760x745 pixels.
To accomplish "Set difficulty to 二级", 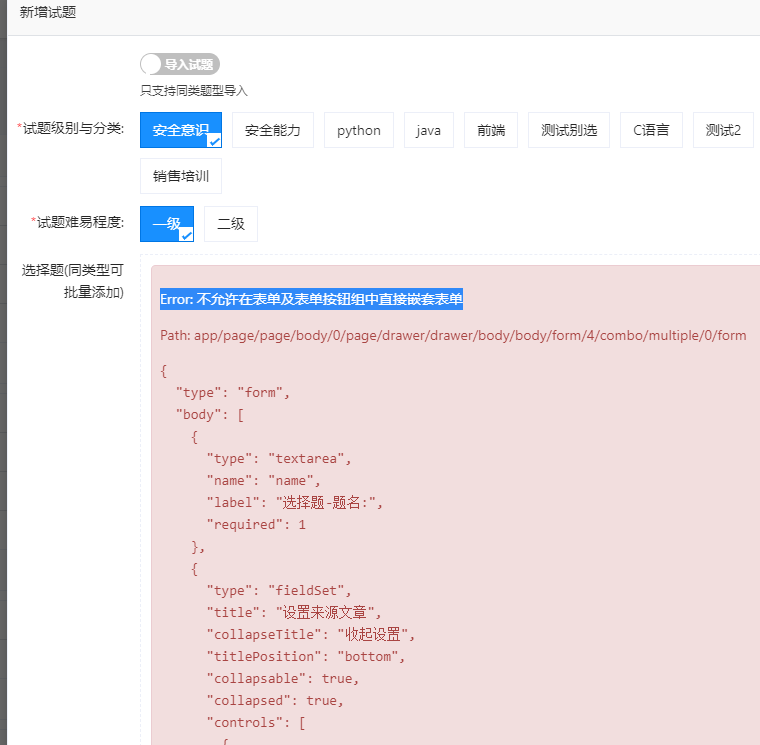I will 231,224.
